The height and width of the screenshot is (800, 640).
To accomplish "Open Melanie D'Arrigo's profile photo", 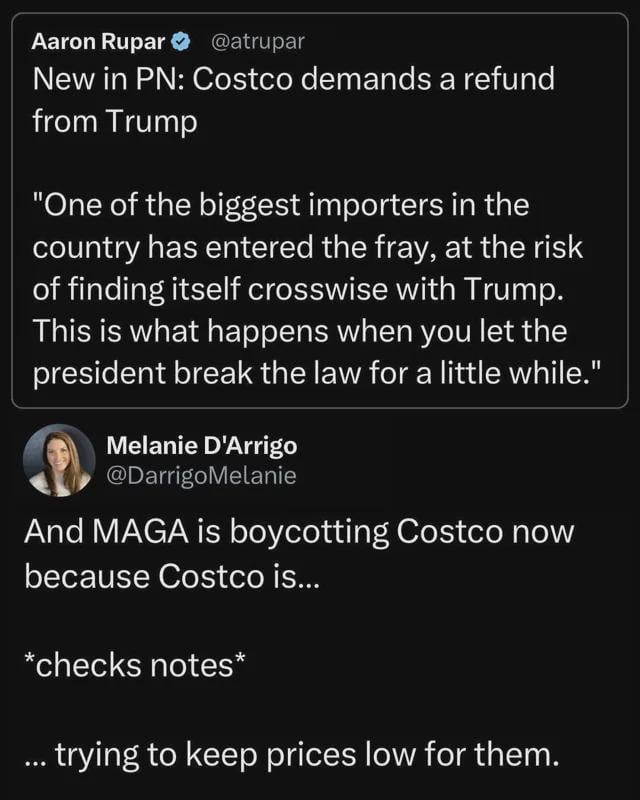I will [x=58, y=460].
